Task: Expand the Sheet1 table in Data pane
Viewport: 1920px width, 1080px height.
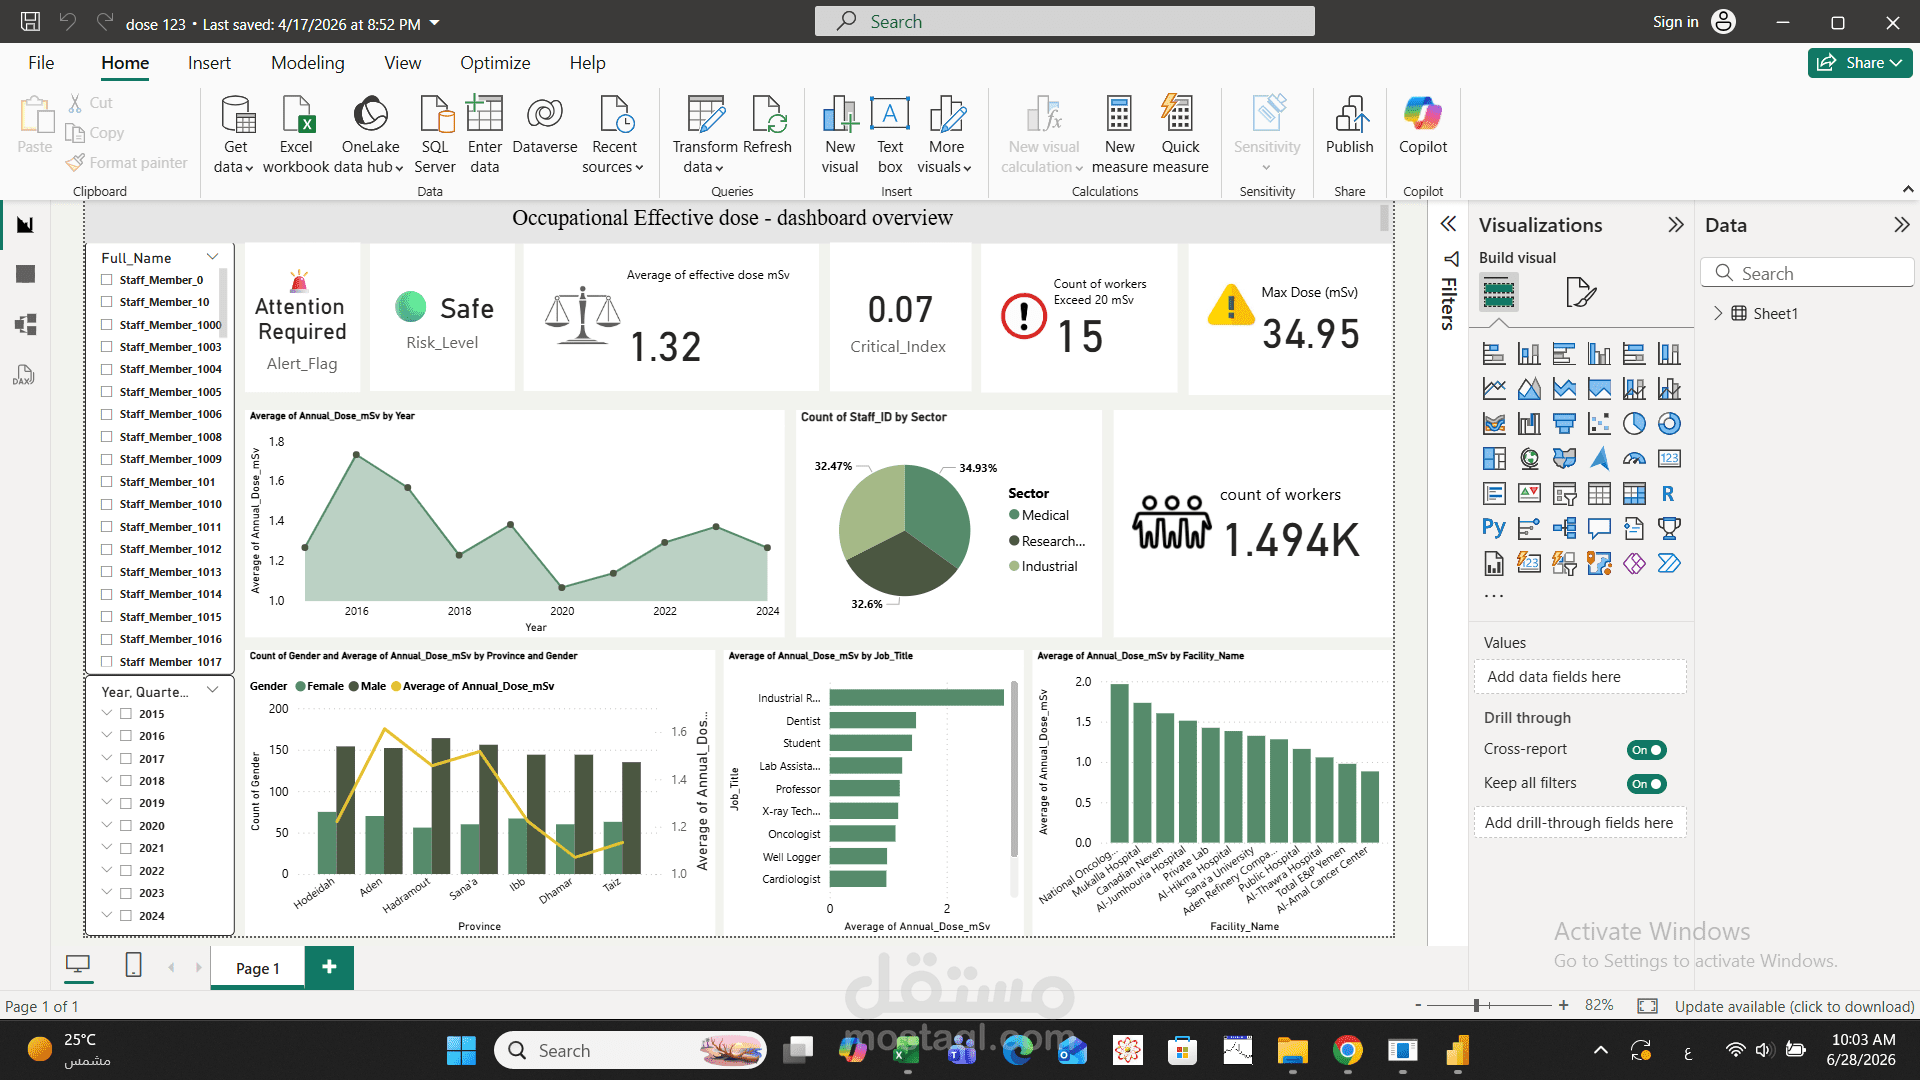Action: pyautogui.click(x=1718, y=313)
